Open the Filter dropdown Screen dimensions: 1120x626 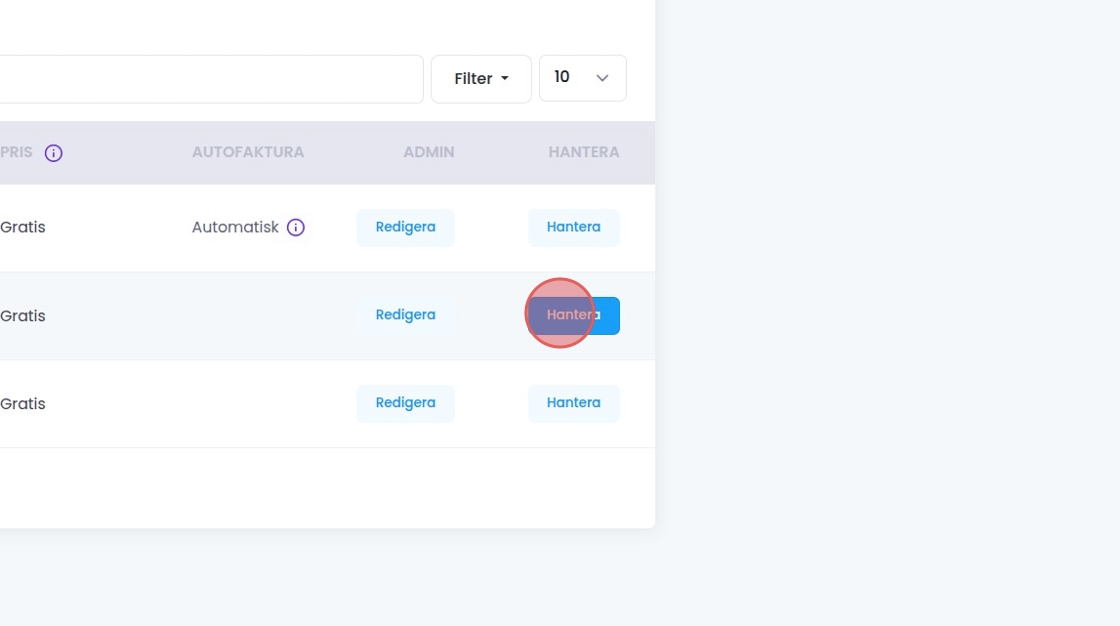[x=481, y=79]
